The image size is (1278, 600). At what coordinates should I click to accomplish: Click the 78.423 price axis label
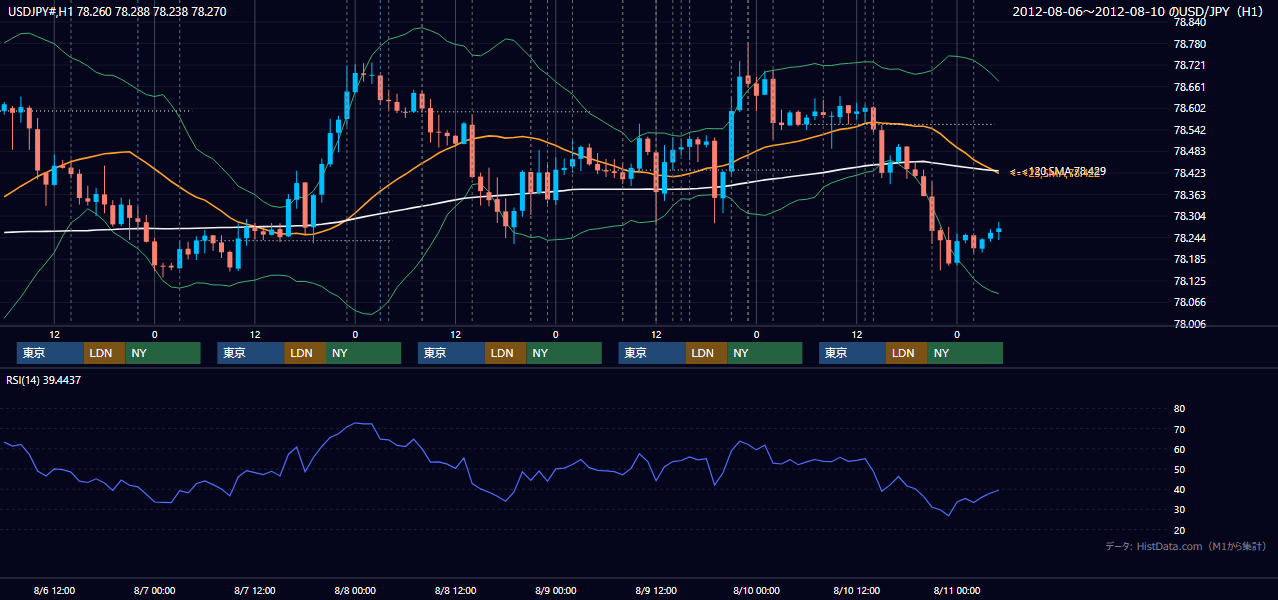pyautogui.click(x=1190, y=173)
